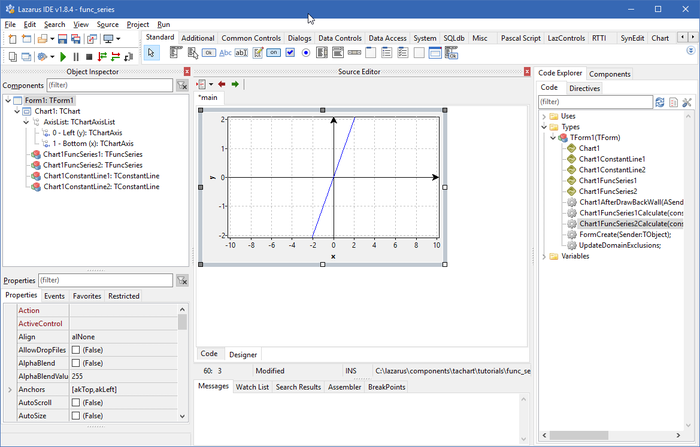Collapse the Chart1: TChart tree node
The width and height of the screenshot is (700, 447).
pos(18,111)
